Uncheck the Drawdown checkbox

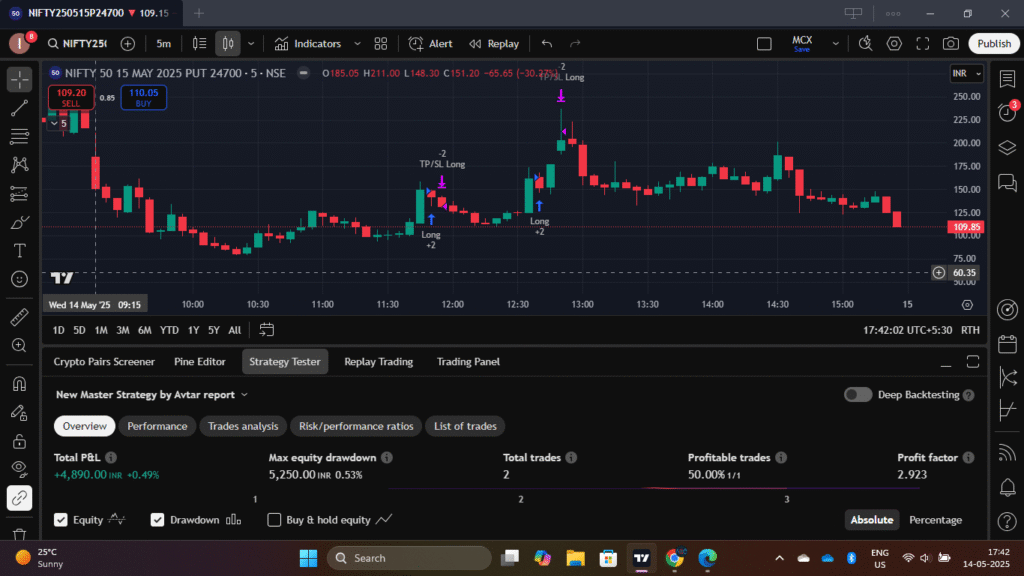(157, 520)
